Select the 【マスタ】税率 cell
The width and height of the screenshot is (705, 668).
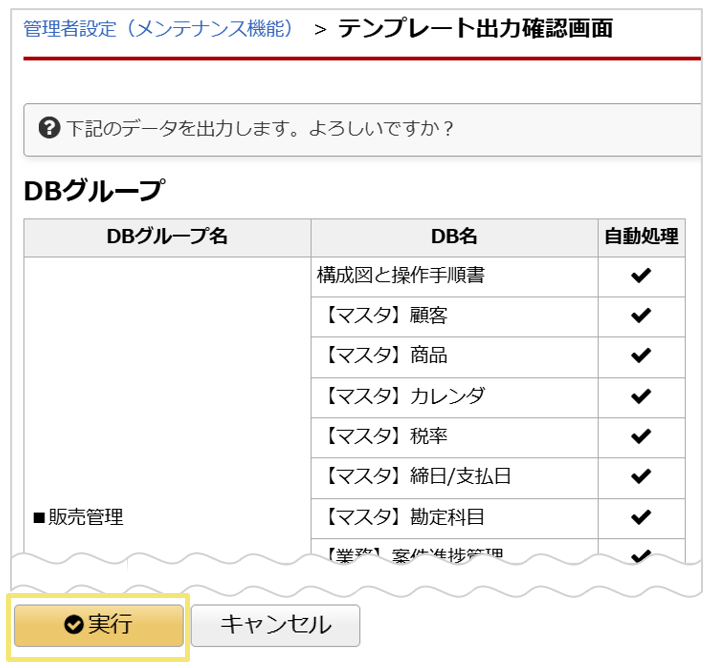tap(455, 437)
